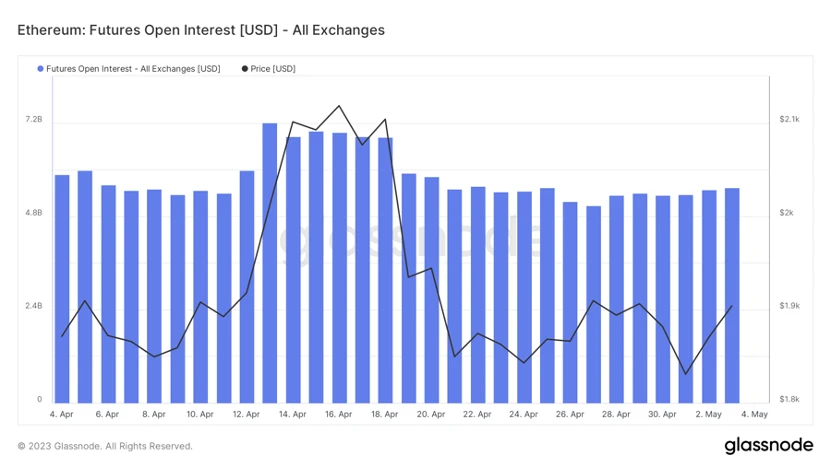The width and height of the screenshot is (832, 468).
Task: Click the price line peak near 16 Apr
Action: (339, 106)
